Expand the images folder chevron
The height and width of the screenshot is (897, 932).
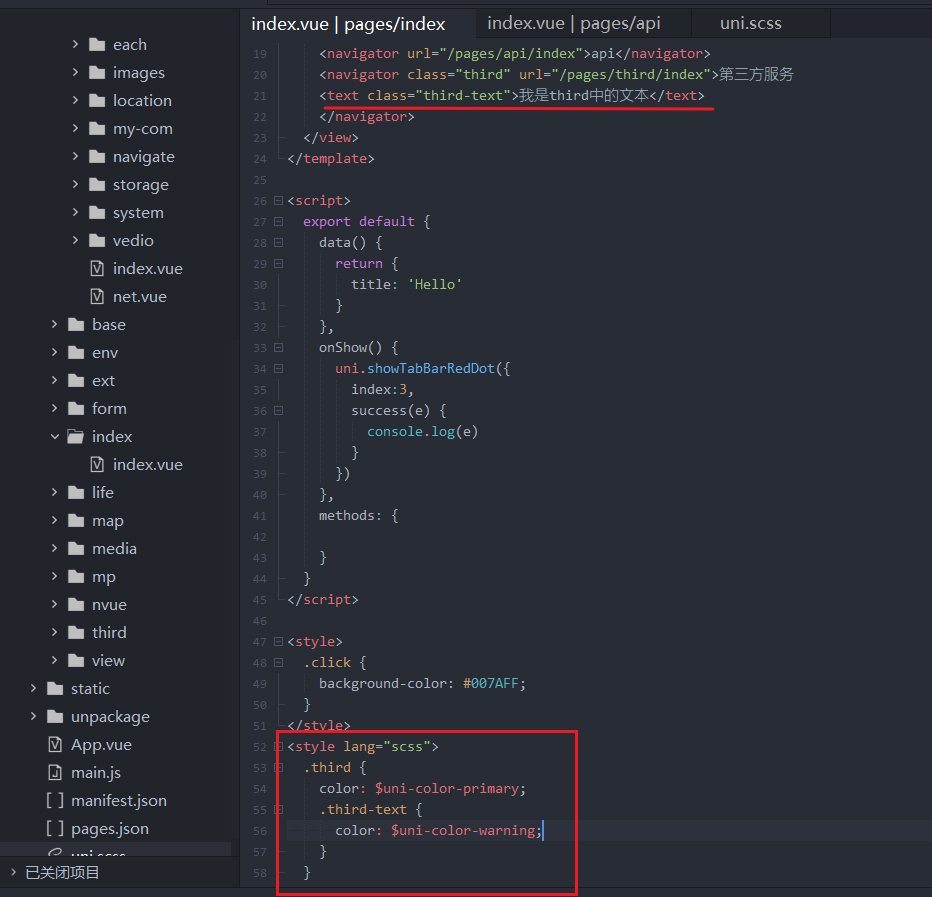pyautogui.click(x=75, y=72)
